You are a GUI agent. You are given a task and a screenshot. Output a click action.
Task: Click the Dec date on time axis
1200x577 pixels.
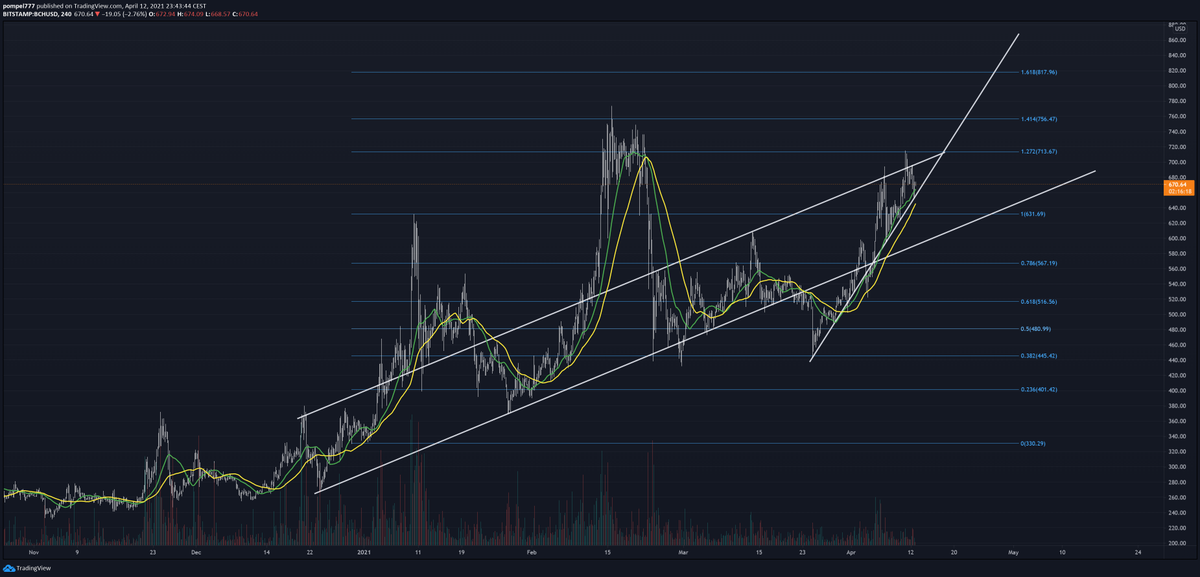[x=195, y=552]
